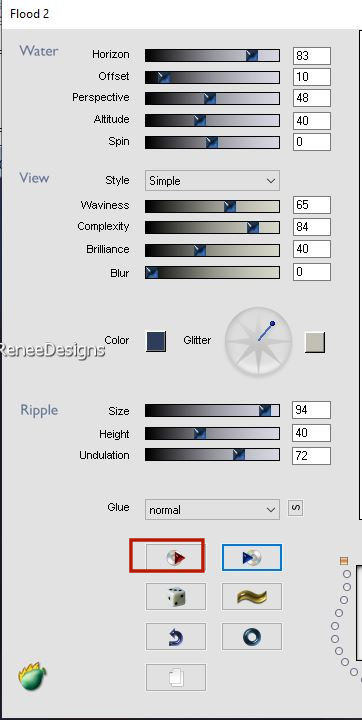The image size is (362, 720).
Task: Click the Horizon slider track
Action: (x=212, y=55)
